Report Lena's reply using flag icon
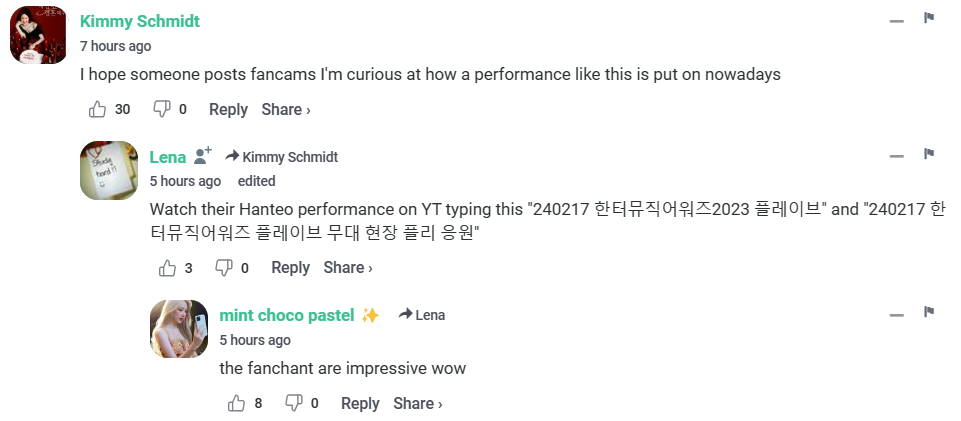This screenshot has width=961, height=421. (929, 154)
